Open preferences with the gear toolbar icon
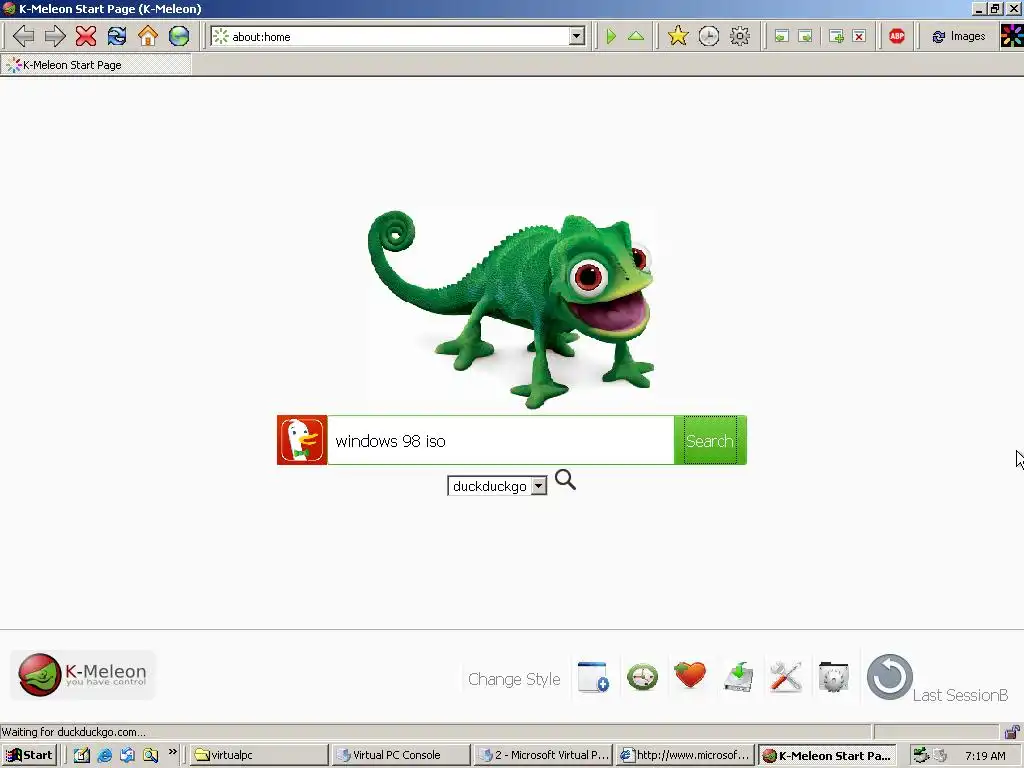This screenshot has width=1024, height=768. point(740,36)
